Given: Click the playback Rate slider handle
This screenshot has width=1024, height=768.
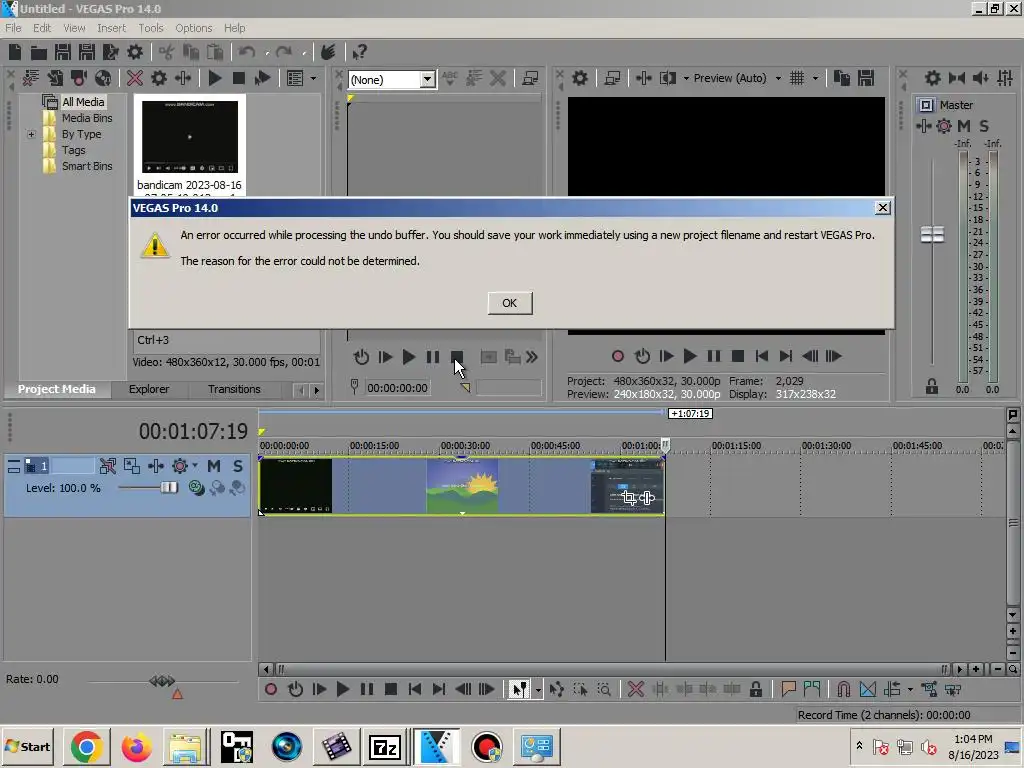Looking at the screenshot, I should [x=162, y=681].
